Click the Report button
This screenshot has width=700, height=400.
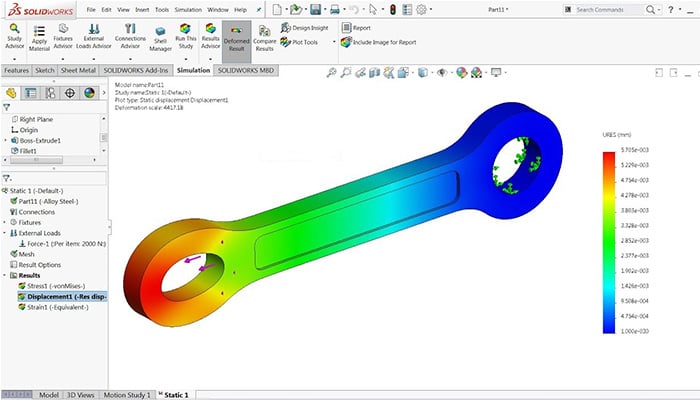pos(356,28)
